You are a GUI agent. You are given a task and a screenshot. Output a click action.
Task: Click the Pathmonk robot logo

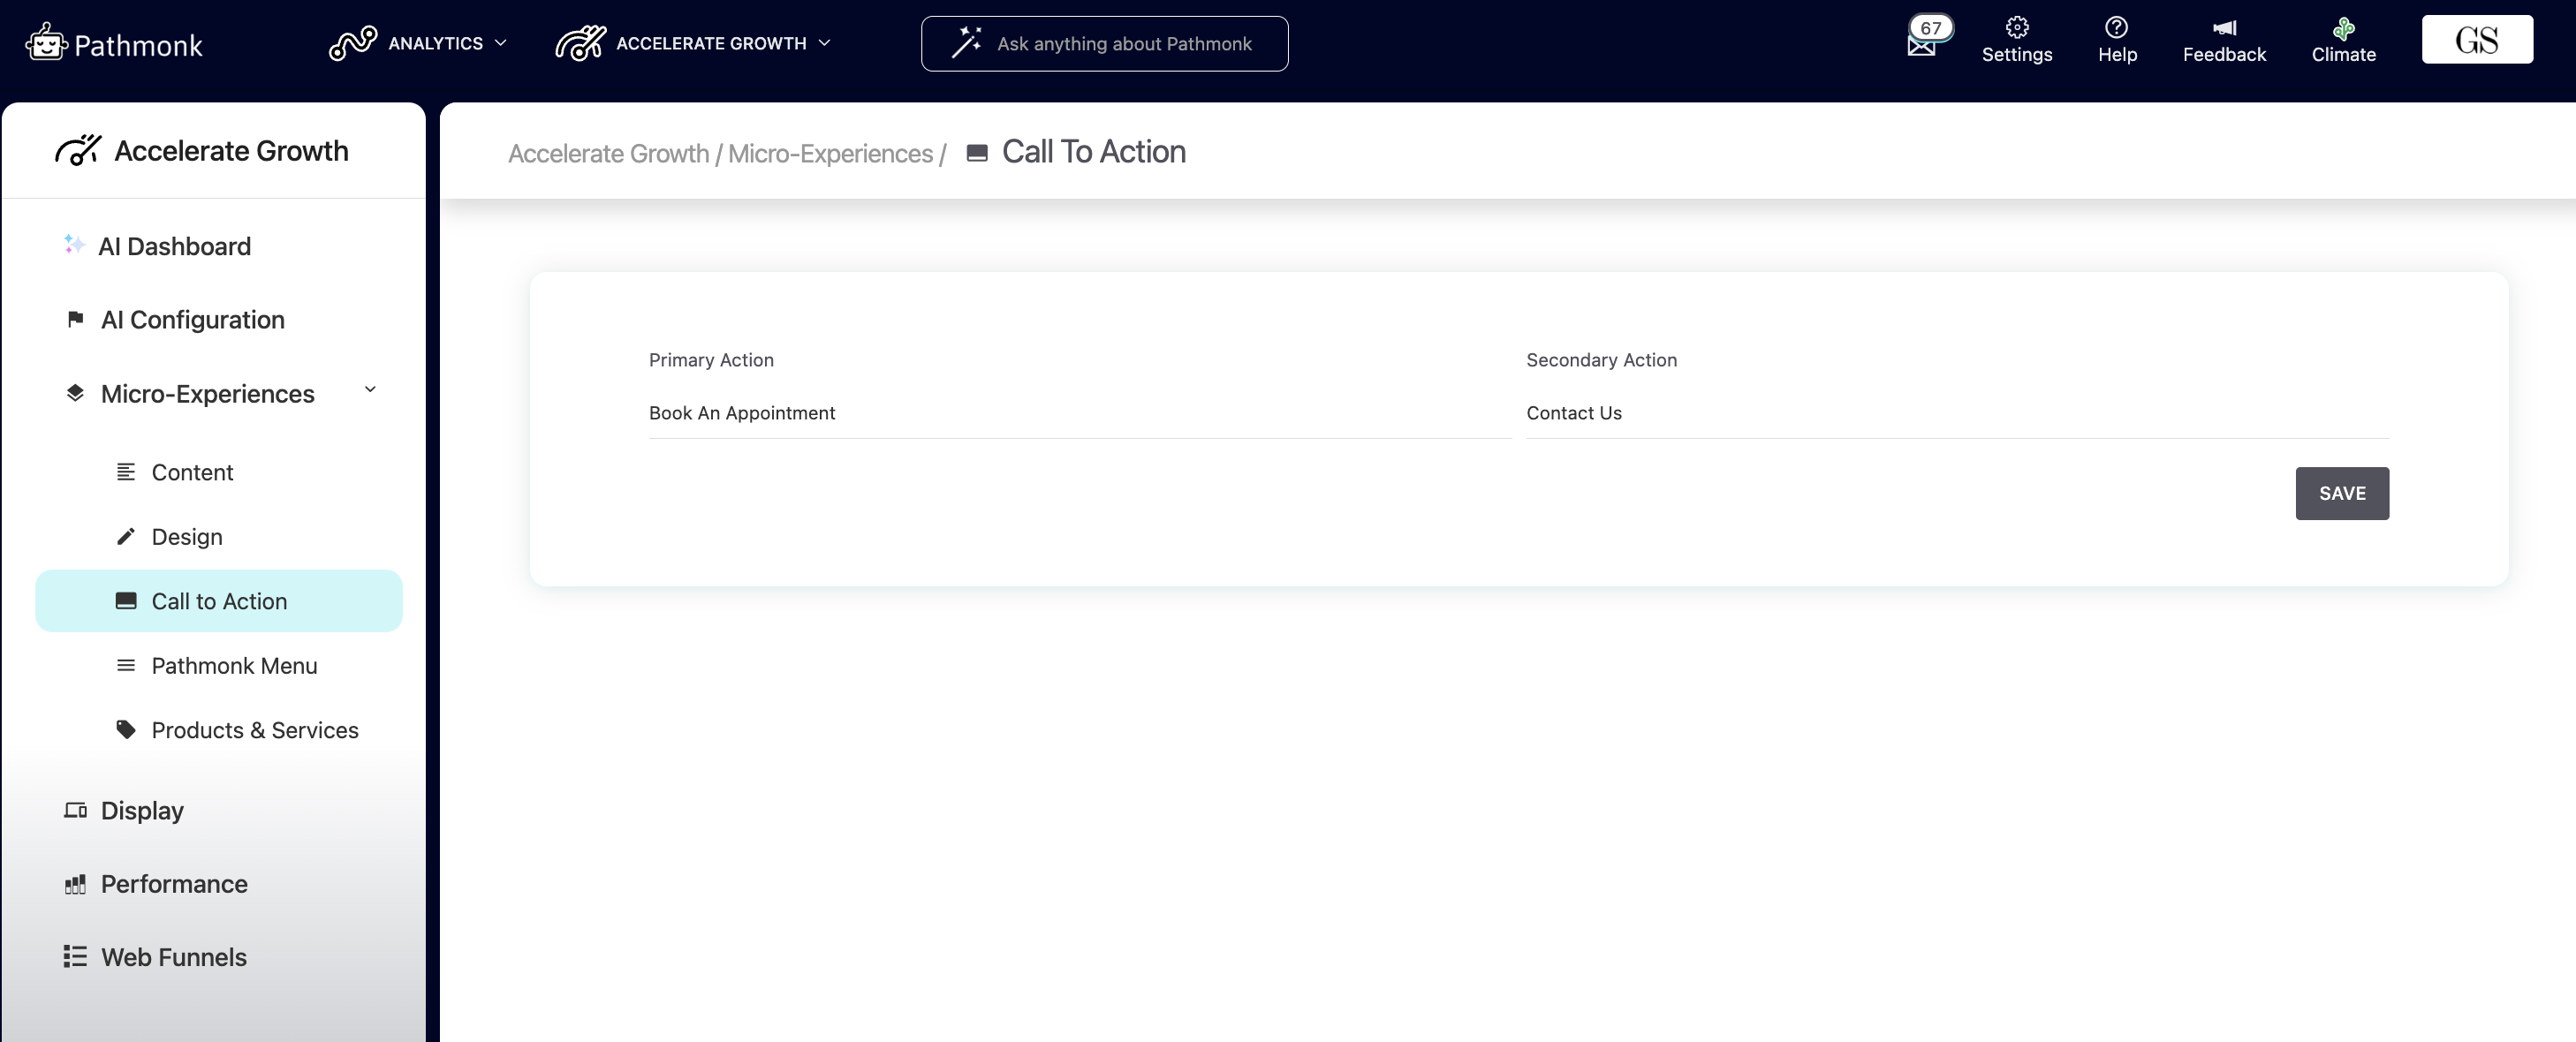pos(46,43)
